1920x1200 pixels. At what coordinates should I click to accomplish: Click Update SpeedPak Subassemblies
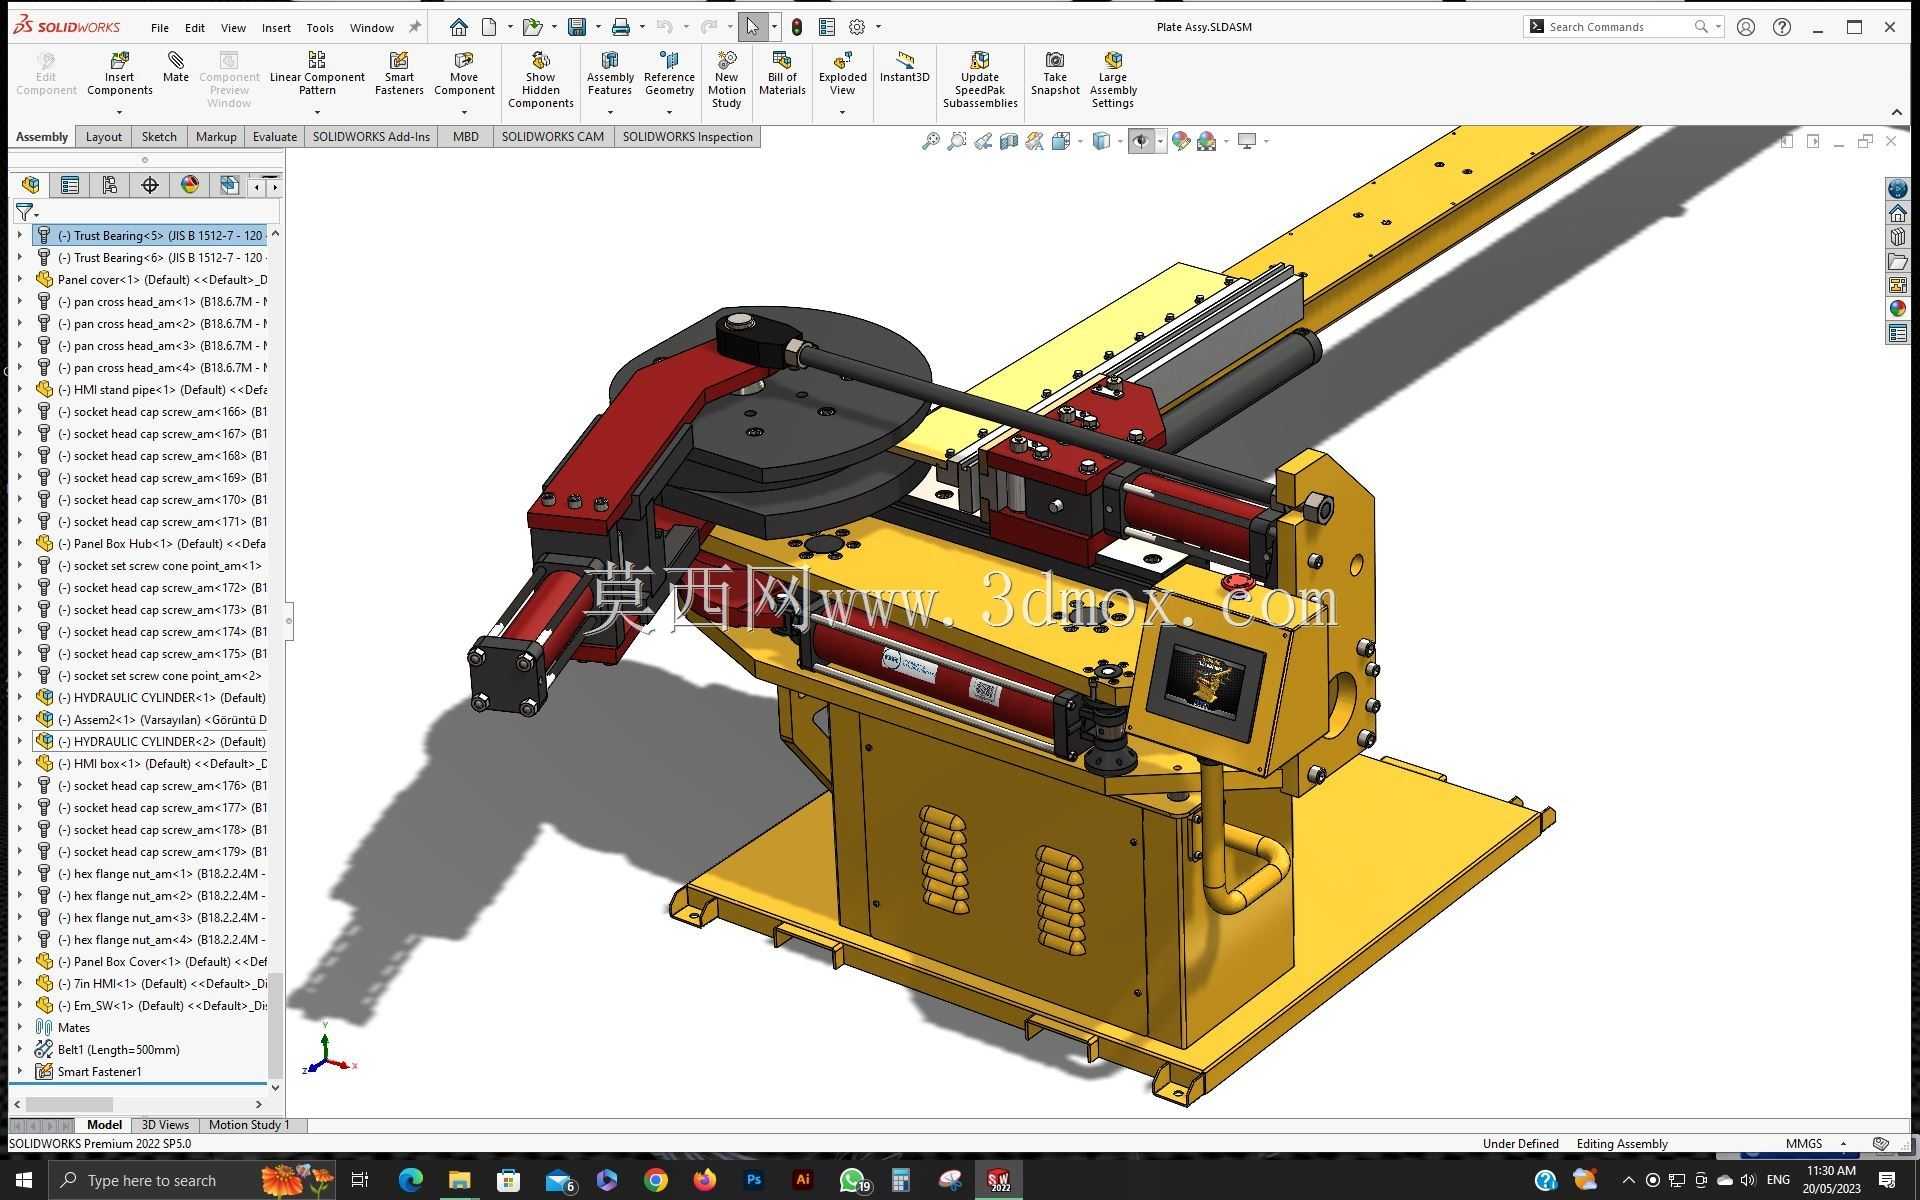[x=980, y=80]
